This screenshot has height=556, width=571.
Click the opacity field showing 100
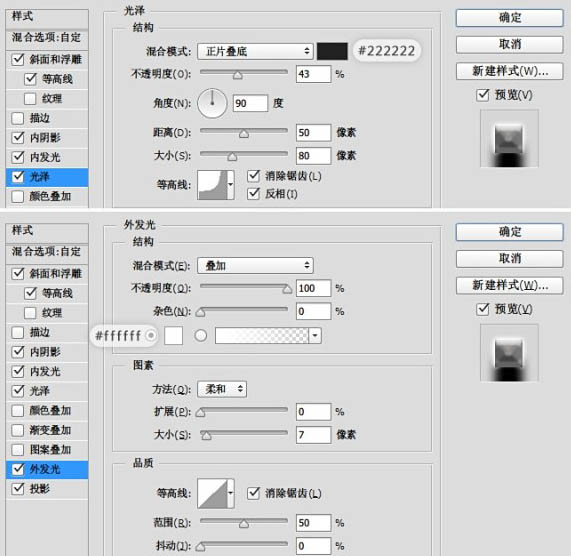pos(314,288)
